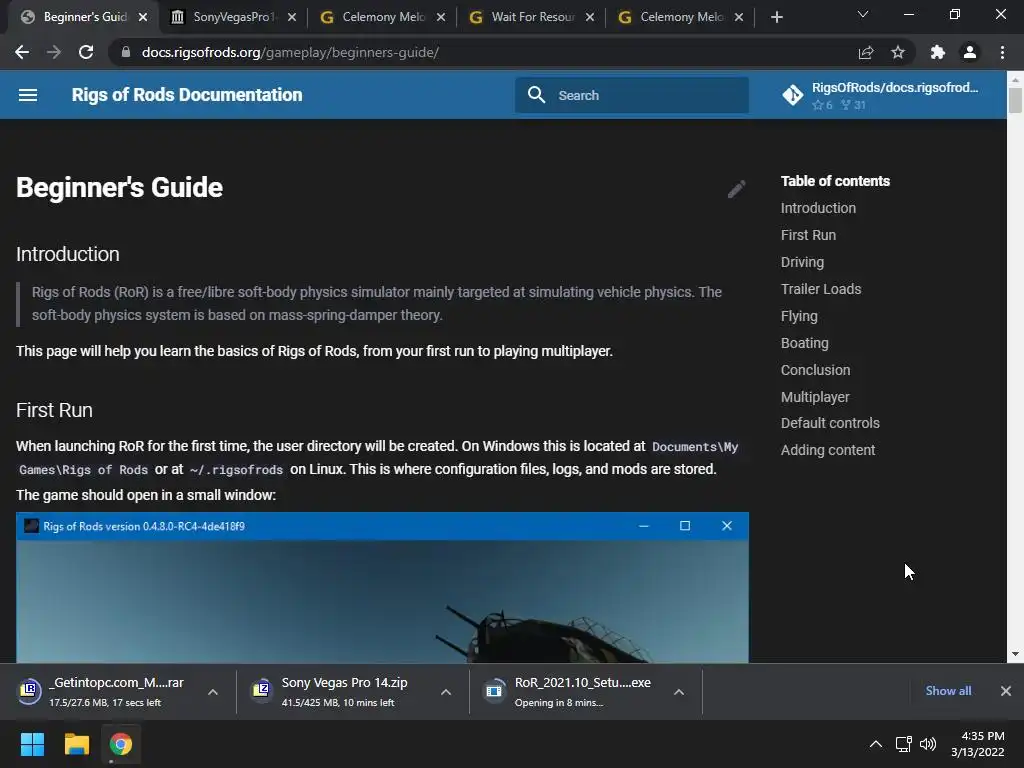Jump to Flying section in contents
This screenshot has width=1024, height=768.
click(799, 316)
